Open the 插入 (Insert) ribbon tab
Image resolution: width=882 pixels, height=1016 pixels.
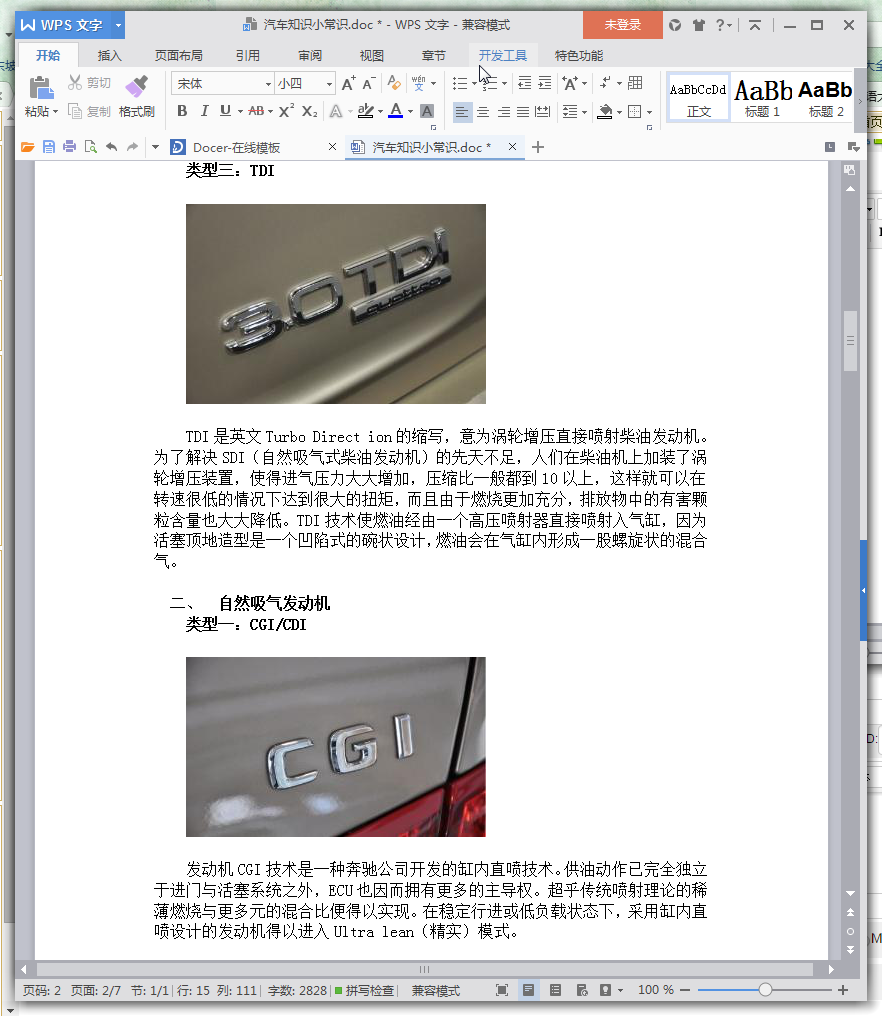point(110,56)
